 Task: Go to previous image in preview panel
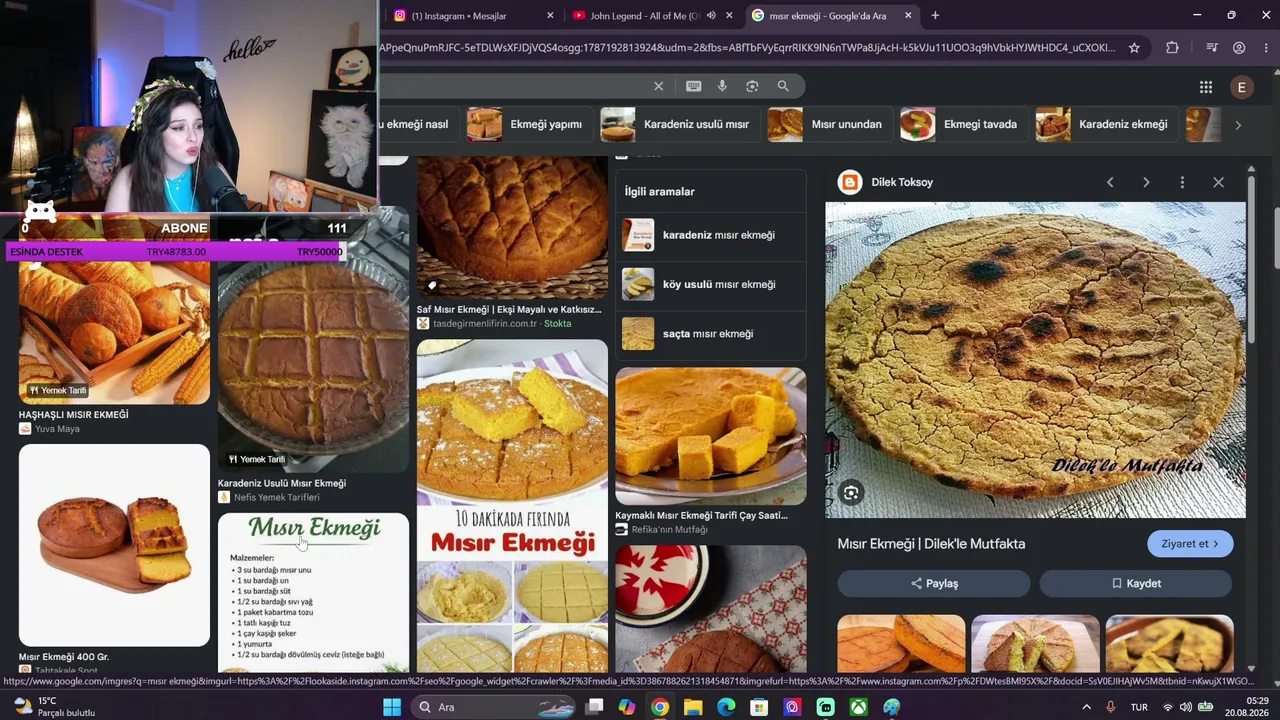point(1110,182)
